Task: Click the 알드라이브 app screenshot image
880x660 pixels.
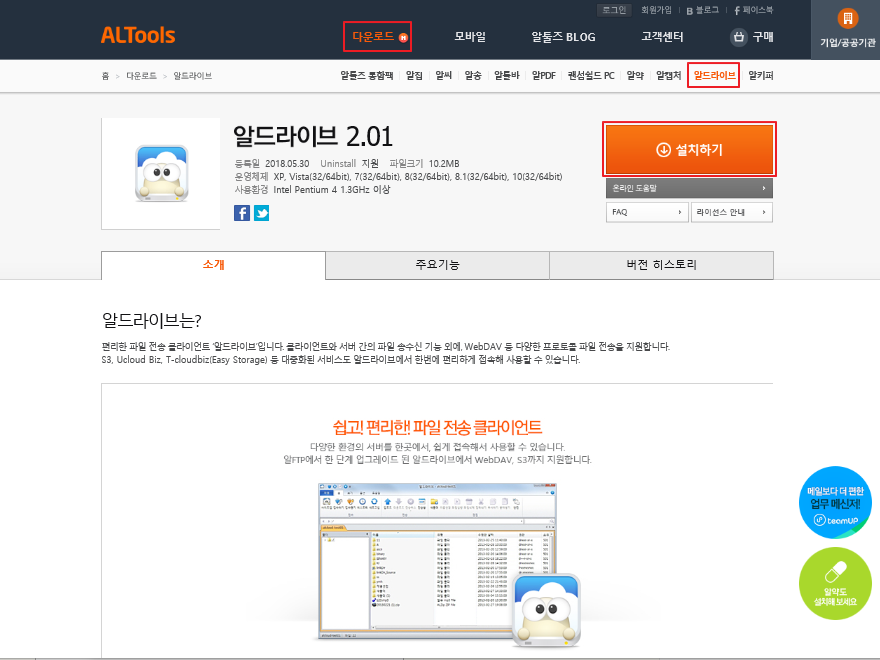Action: 449,563
